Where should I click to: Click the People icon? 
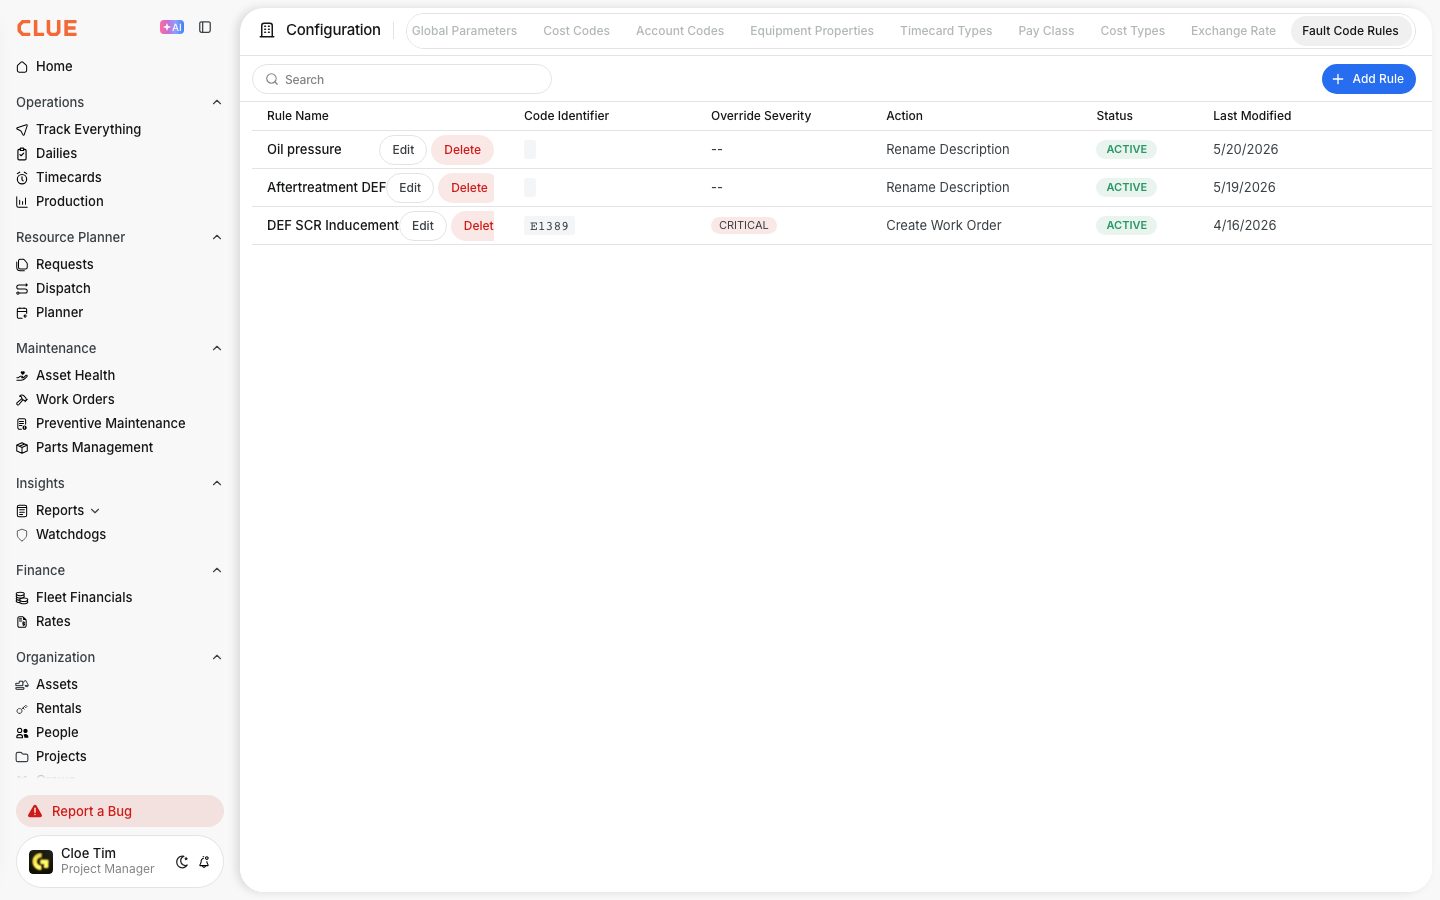(x=22, y=733)
